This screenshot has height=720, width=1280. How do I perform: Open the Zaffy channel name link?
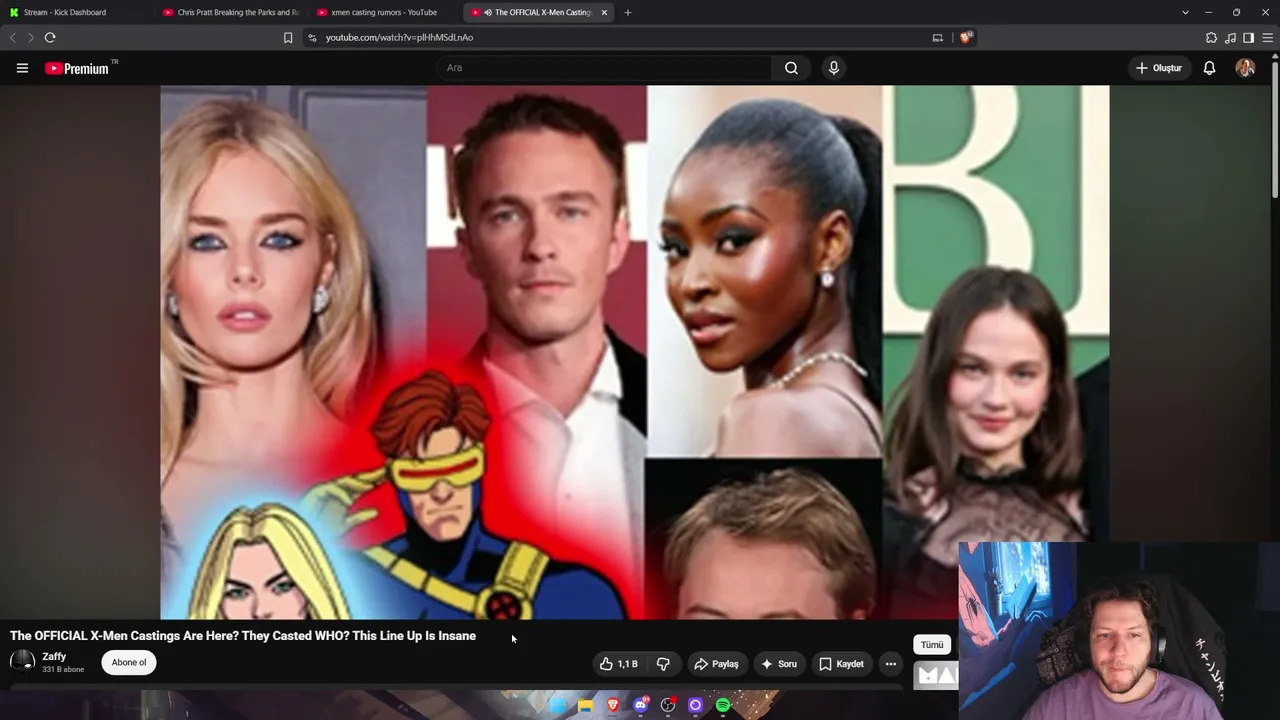(54, 657)
